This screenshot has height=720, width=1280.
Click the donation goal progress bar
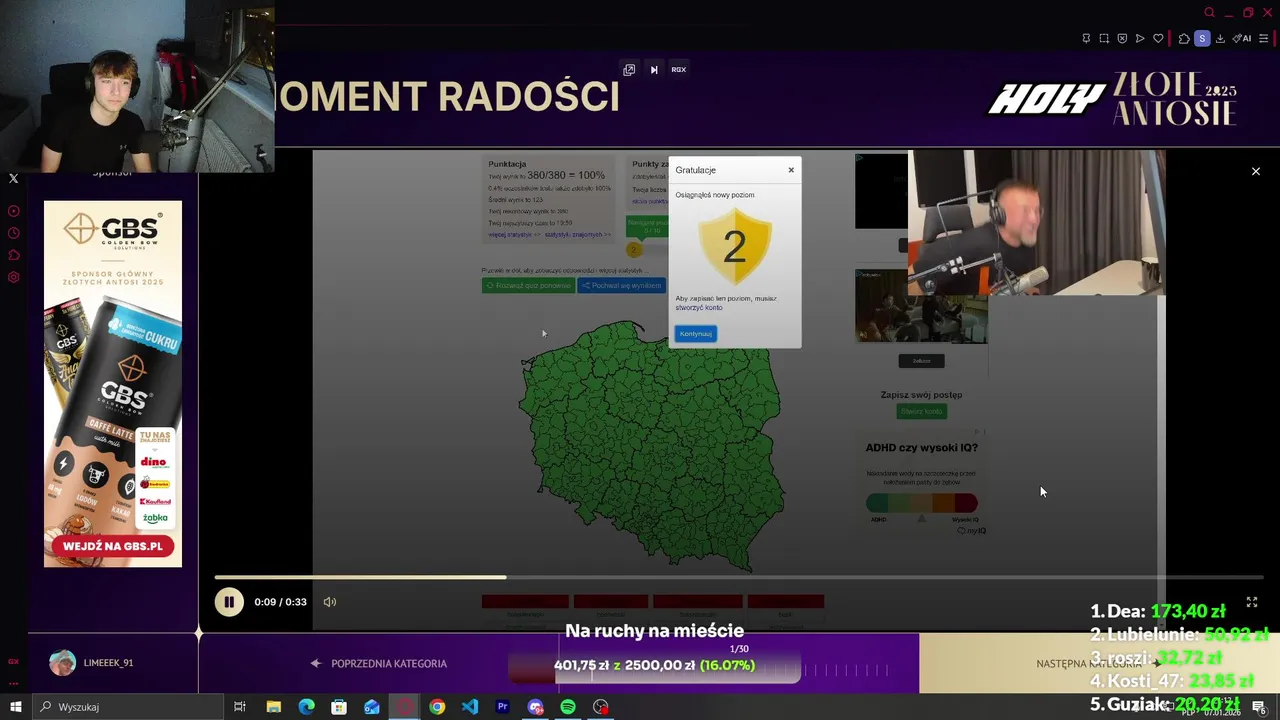pyautogui.click(x=655, y=665)
